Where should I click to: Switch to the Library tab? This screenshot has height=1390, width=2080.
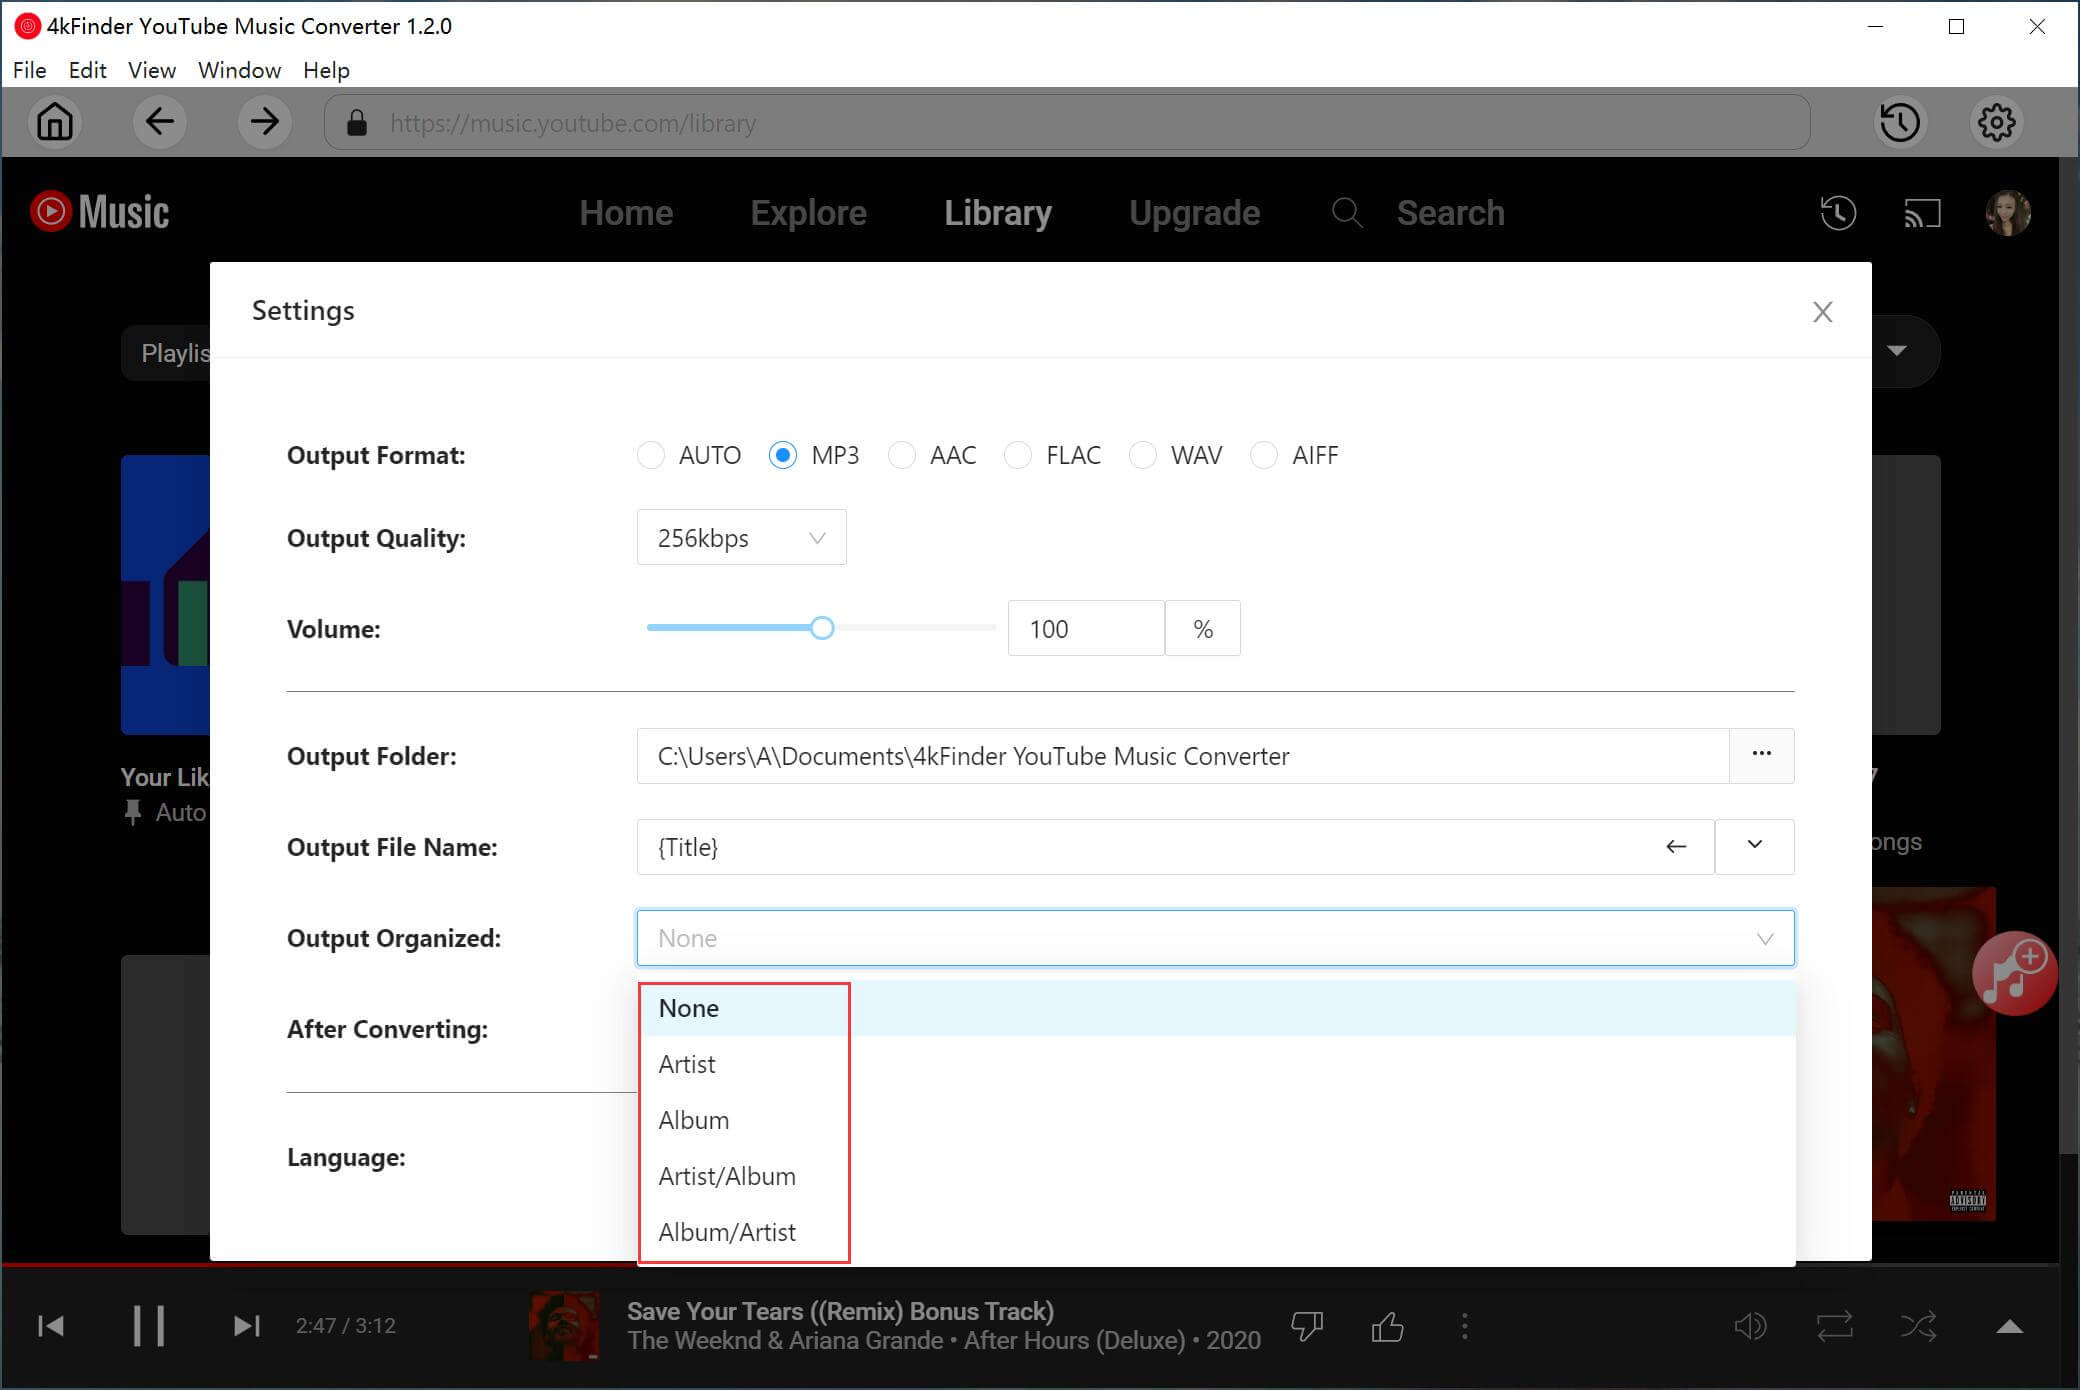[997, 212]
